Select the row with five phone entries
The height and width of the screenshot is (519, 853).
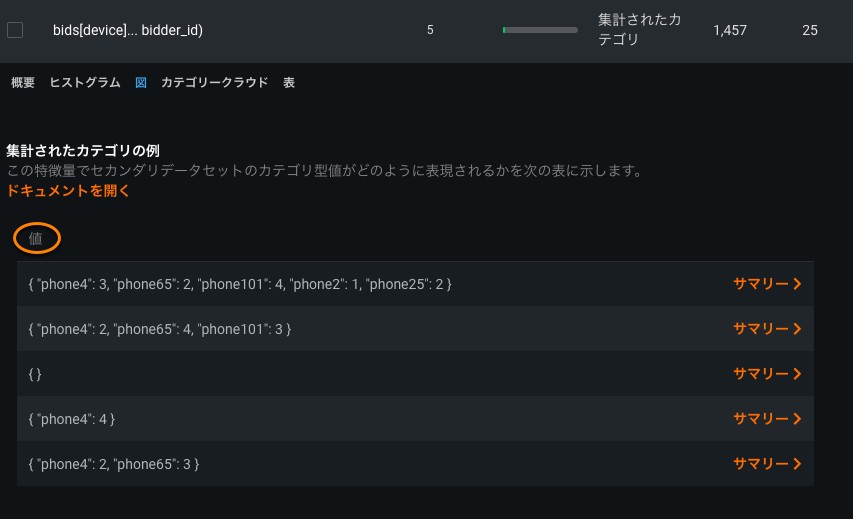241,285
